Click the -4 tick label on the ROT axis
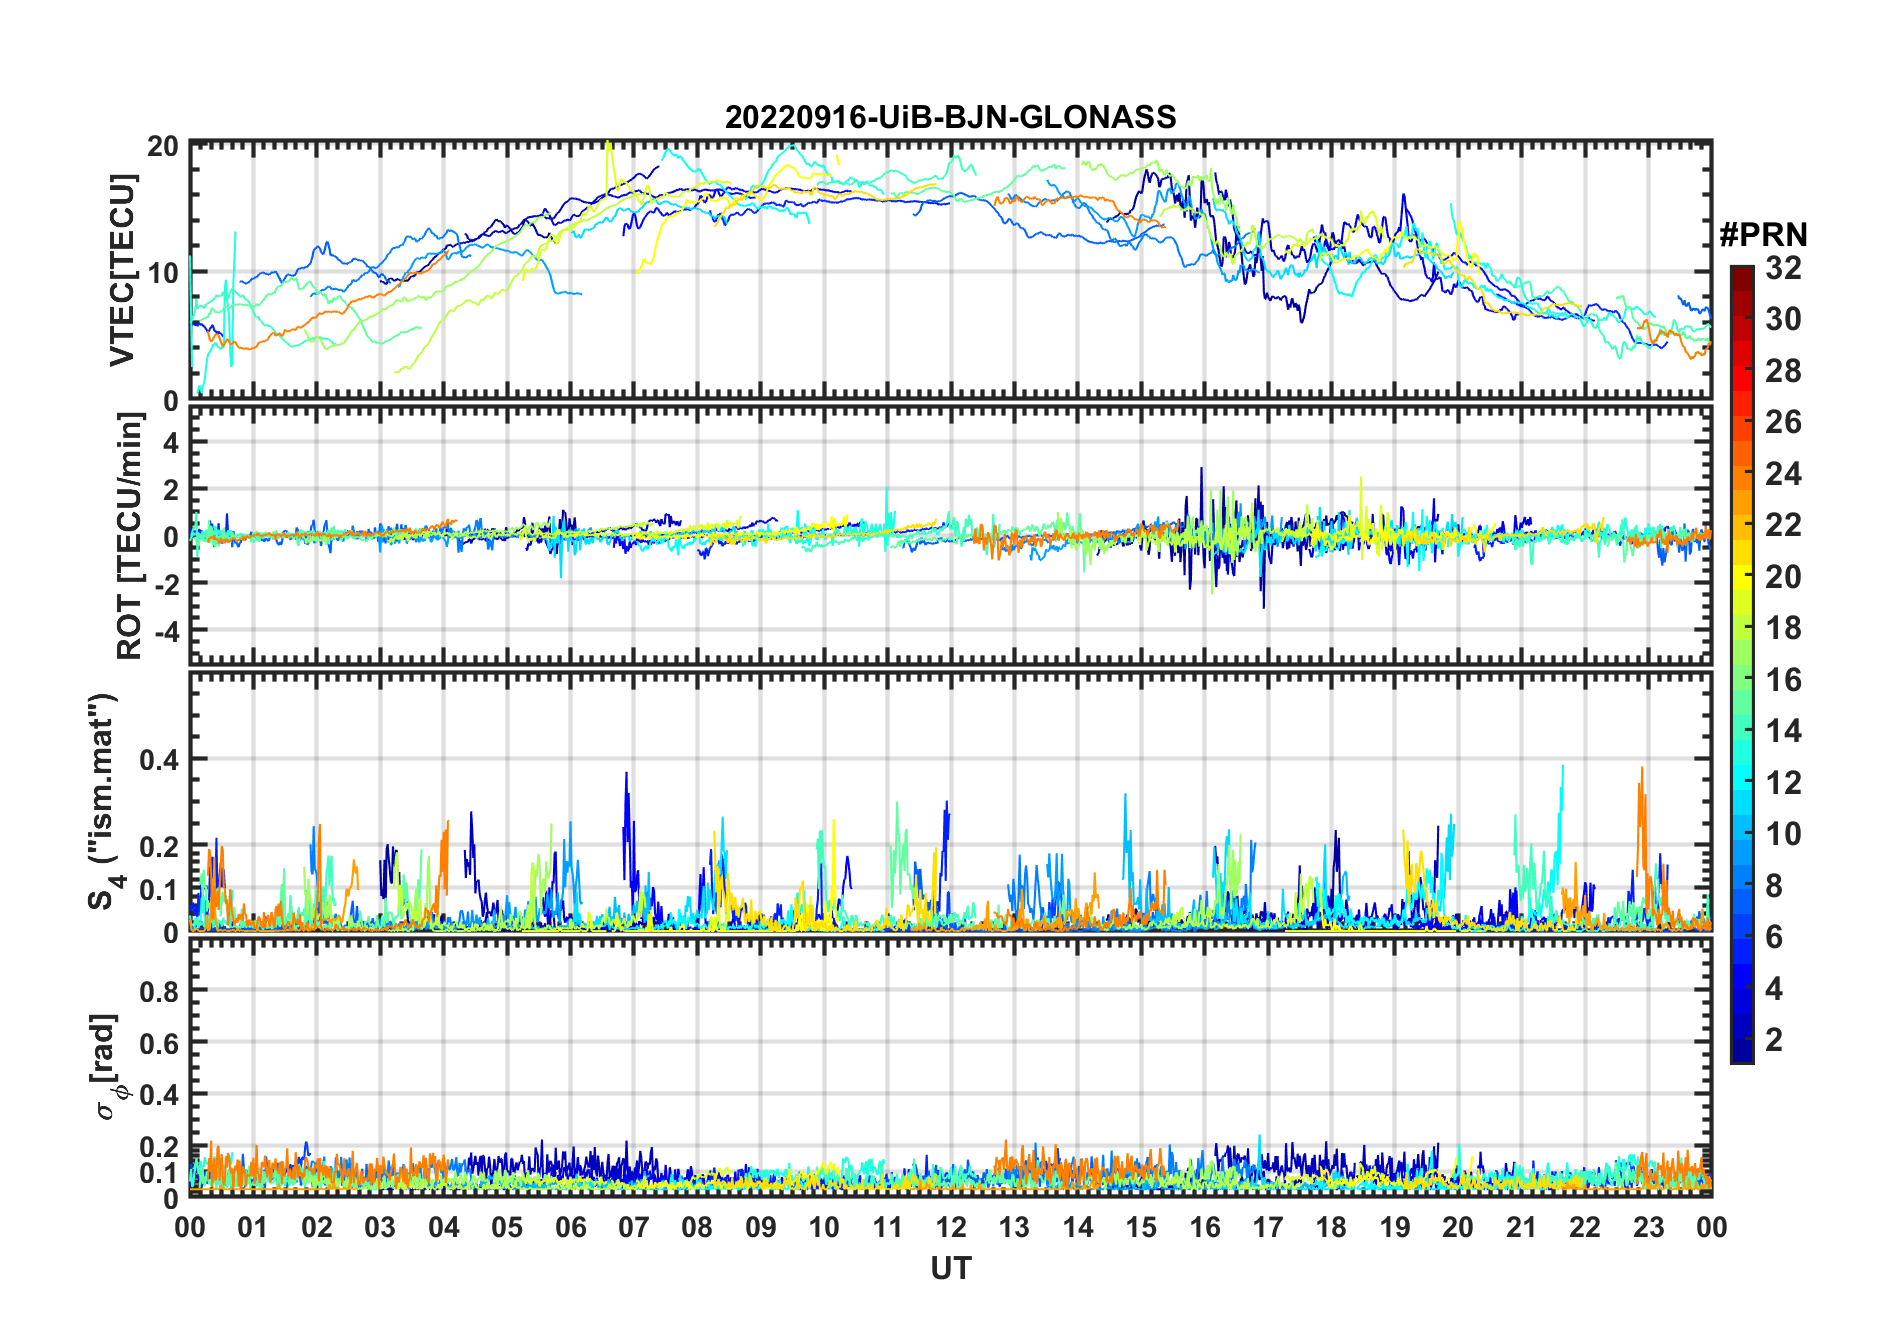Screen dimensions: 1902x1330 163,631
